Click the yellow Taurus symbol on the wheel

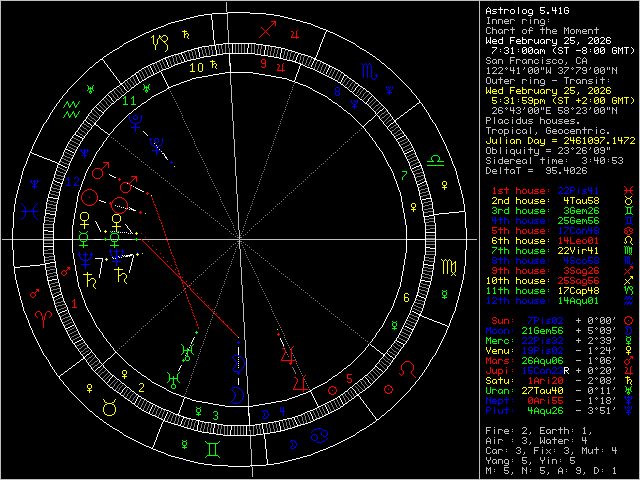pyautogui.click(x=110, y=407)
